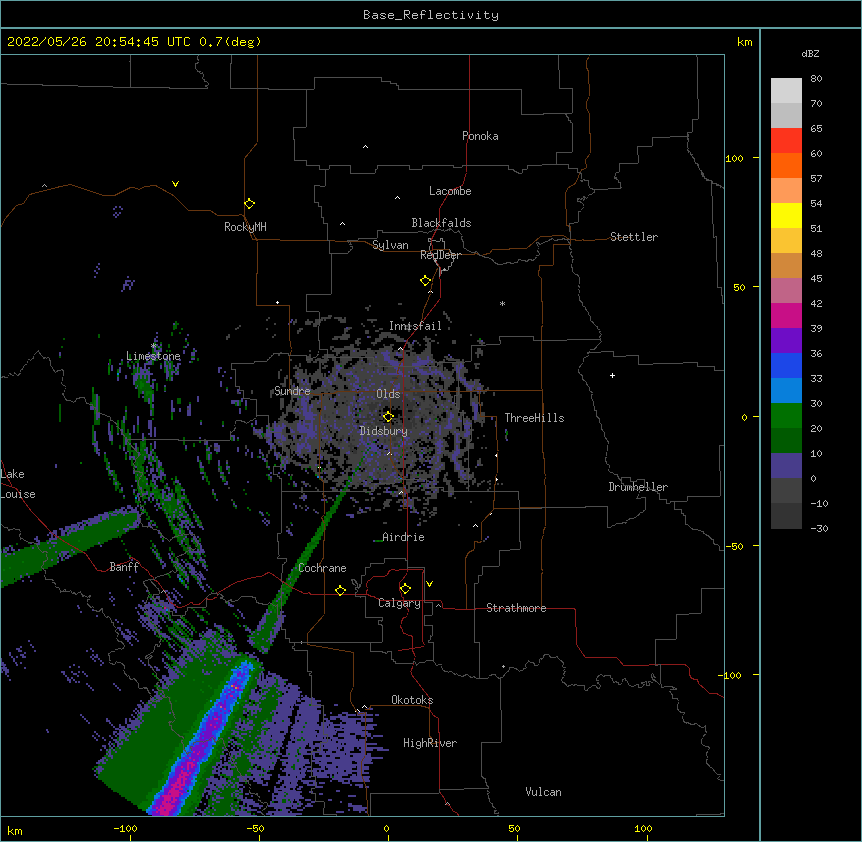The height and width of the screenshot is (842, 862).
Task: Select the Olds label
Action: click(388, 394)
